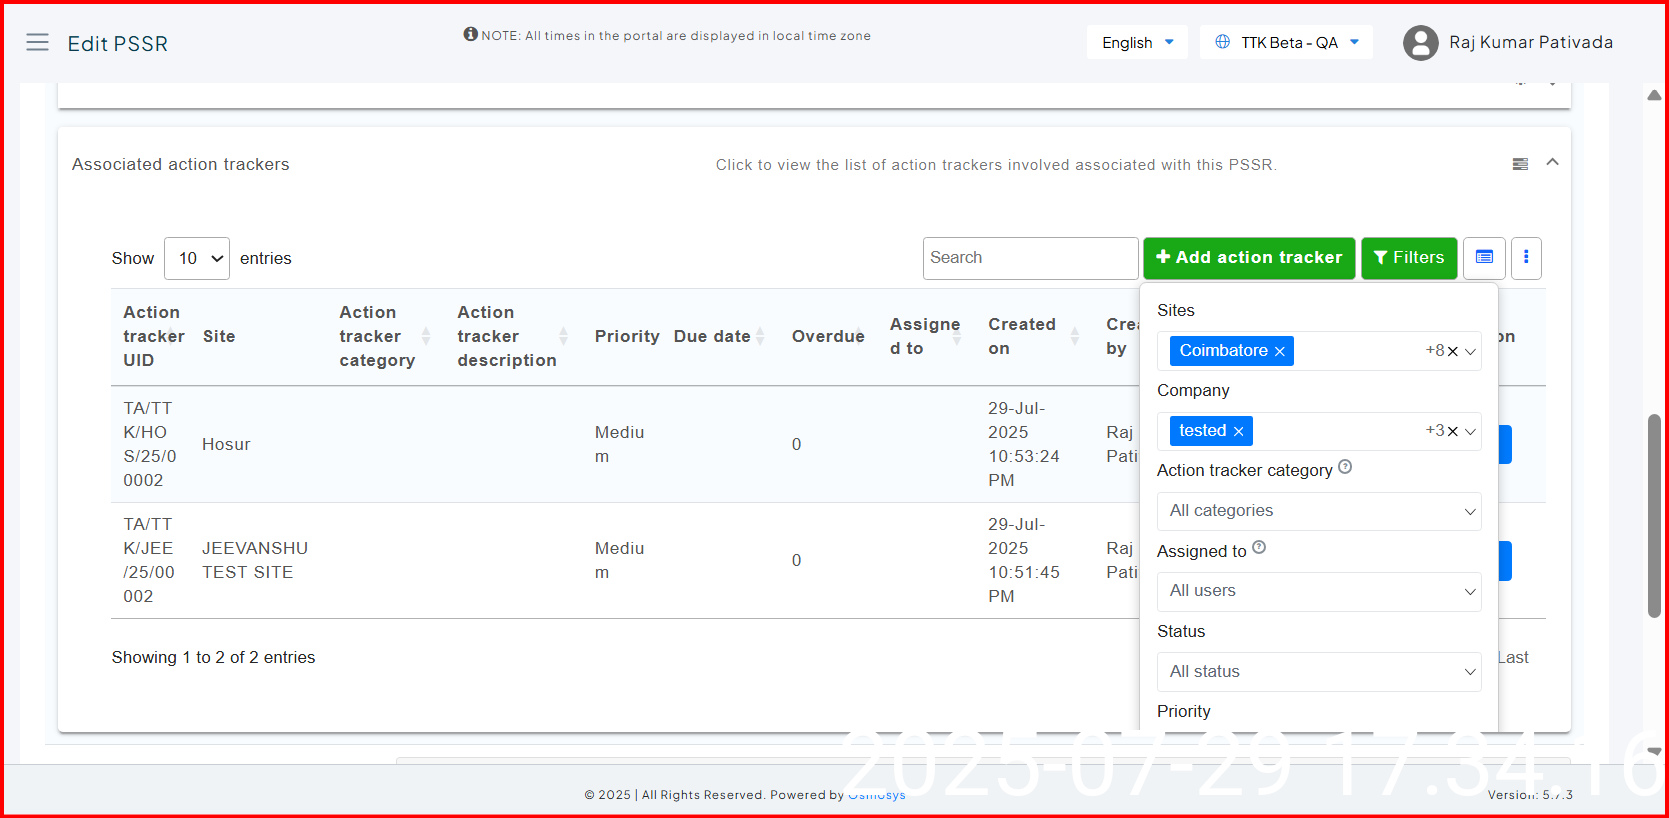Viewport: 1669px width, 818px height.
Task: Collapse the Associated action trackers panel
Action: tap(1552, 162)
